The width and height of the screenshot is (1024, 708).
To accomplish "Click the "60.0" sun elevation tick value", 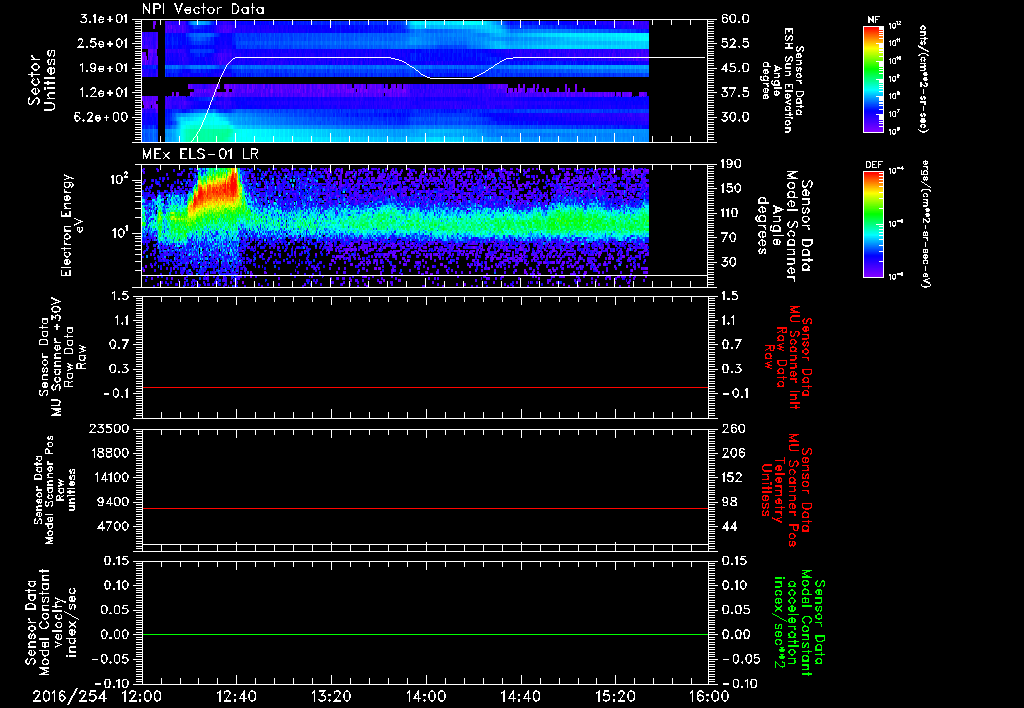I will point(735,19).
